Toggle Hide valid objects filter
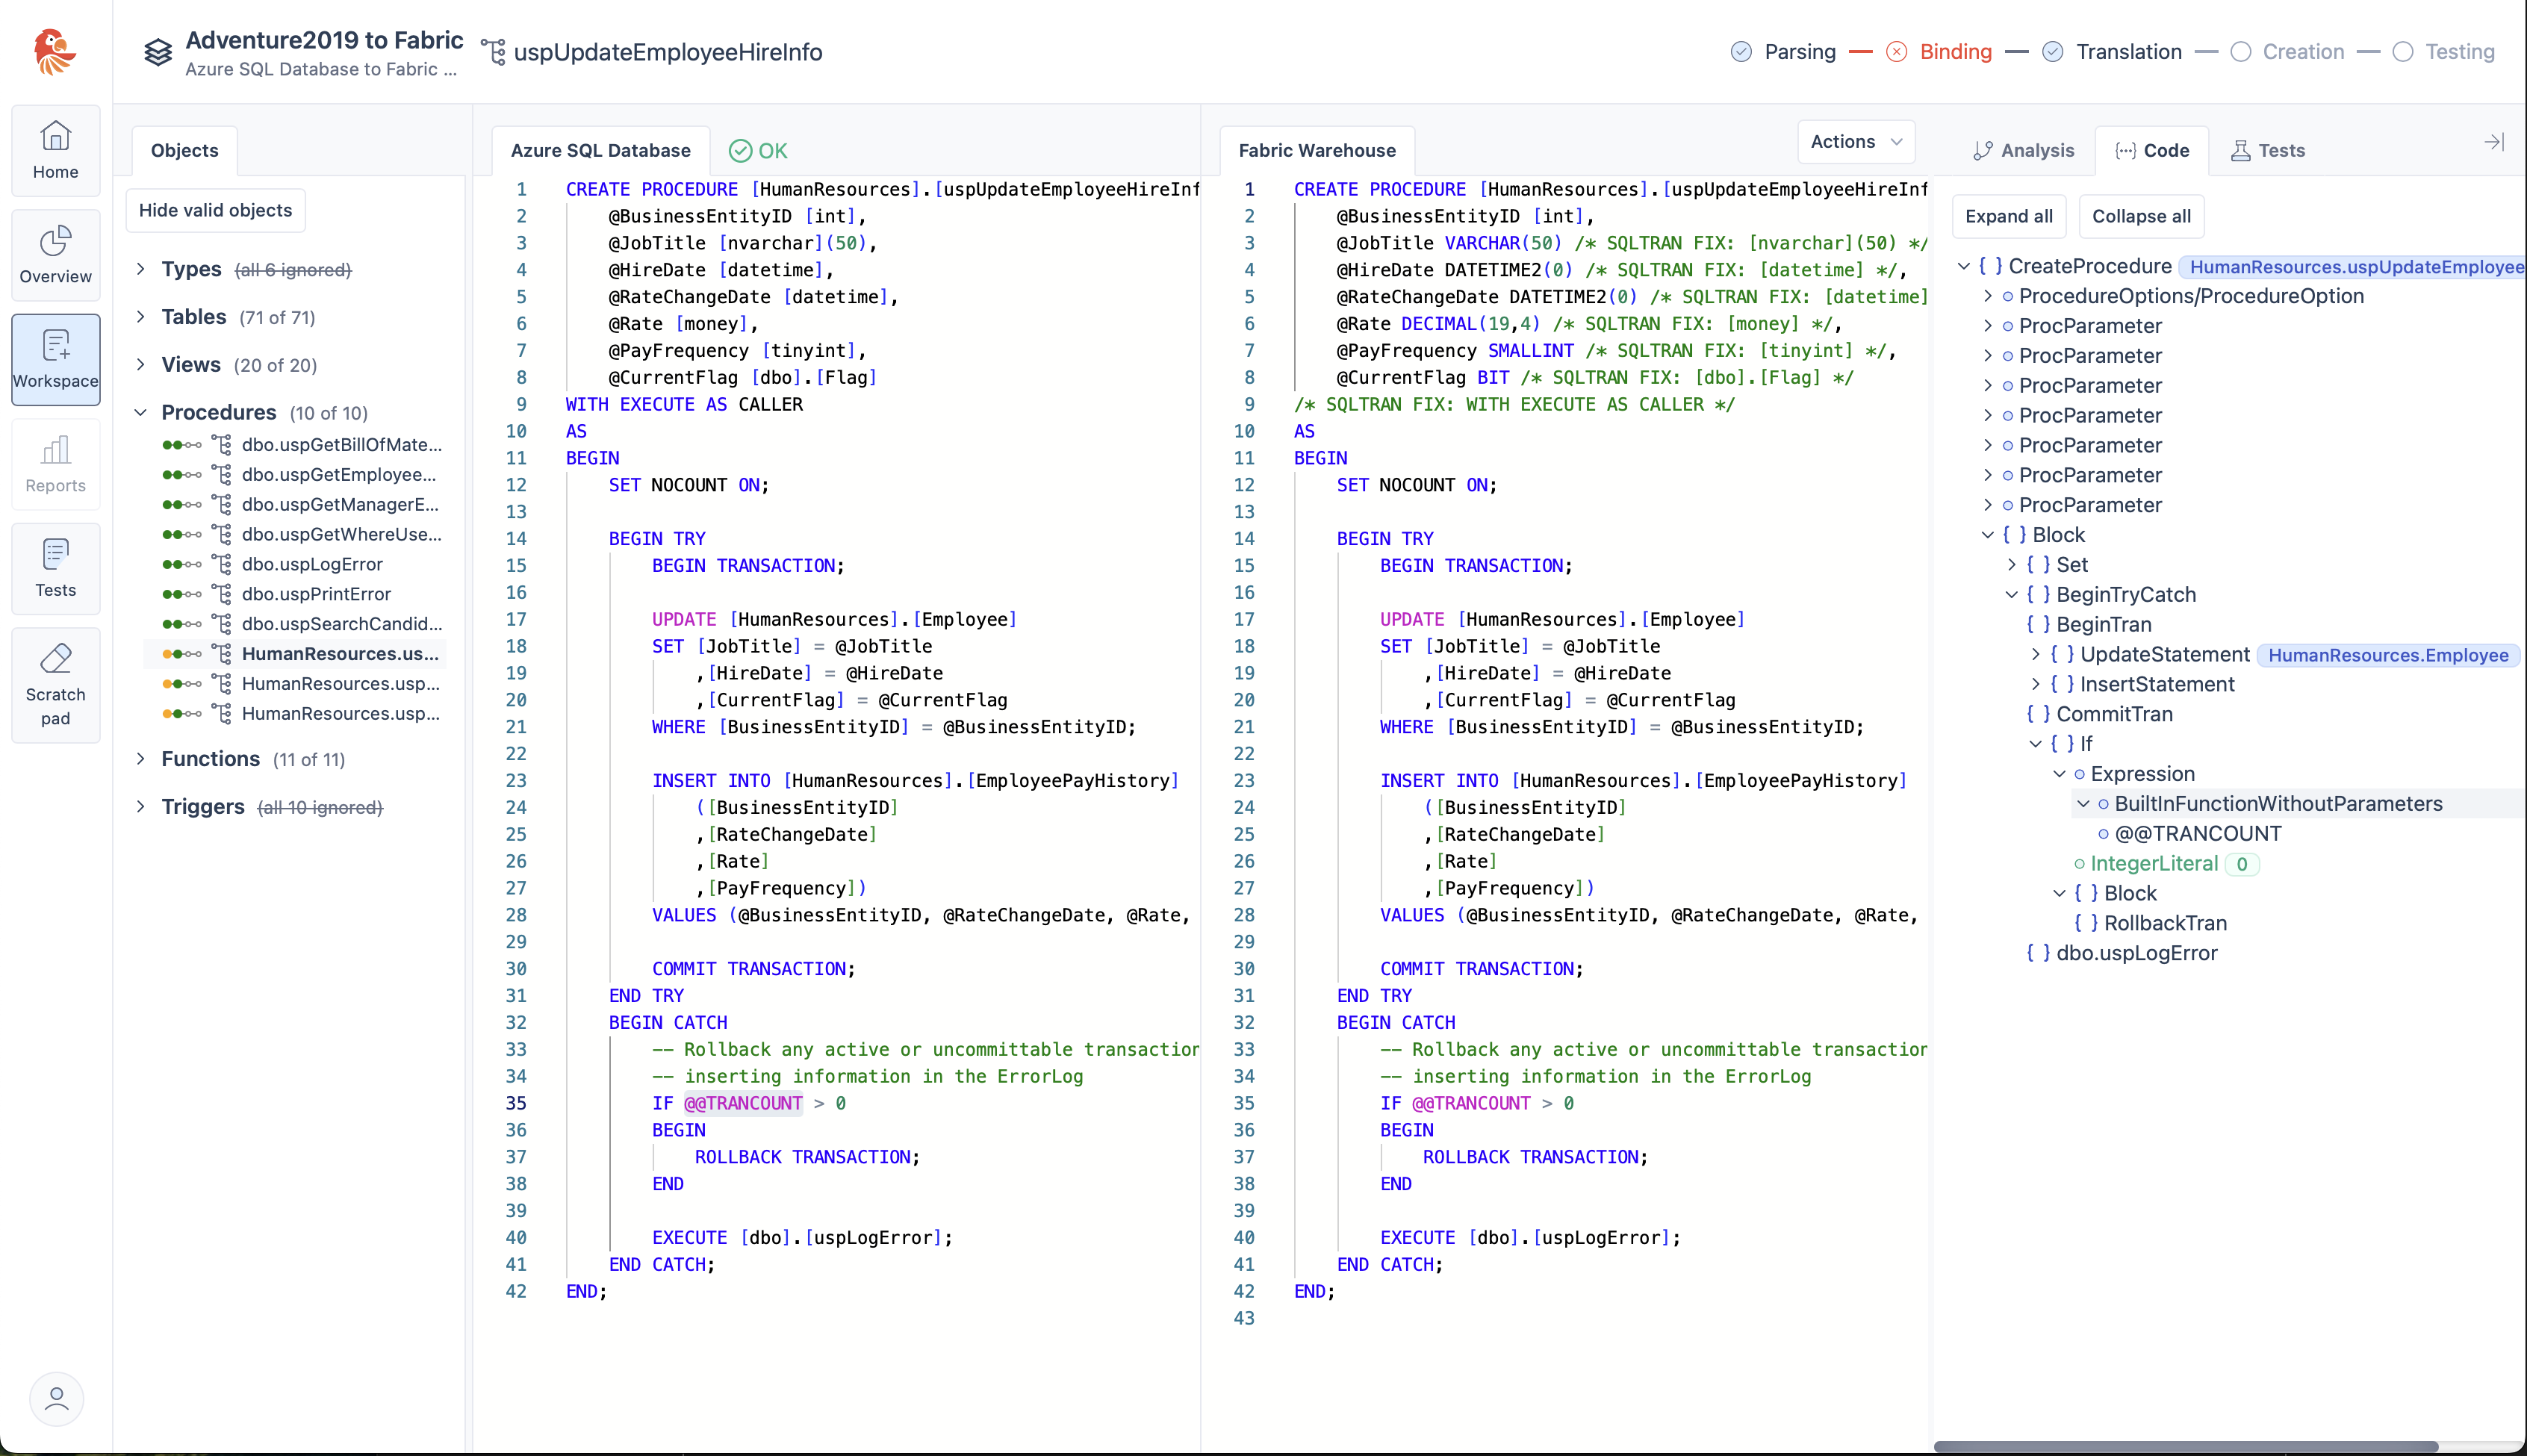This screenshot has height=1456, width=2527. 215,210
